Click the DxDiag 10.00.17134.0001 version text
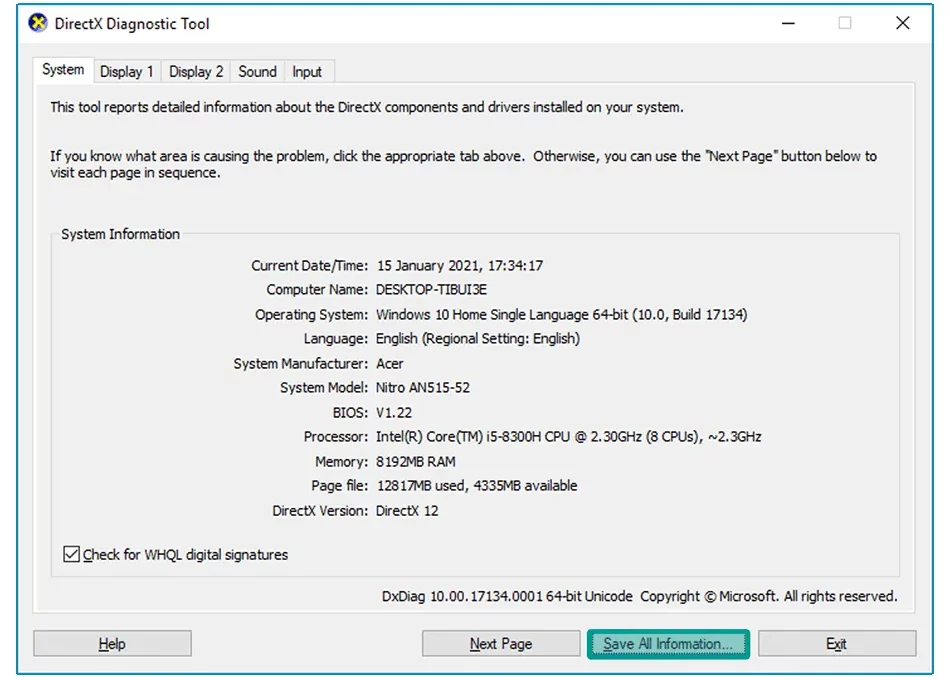The width and height of the screenshot is (950, 680). (x=507, y=596)
